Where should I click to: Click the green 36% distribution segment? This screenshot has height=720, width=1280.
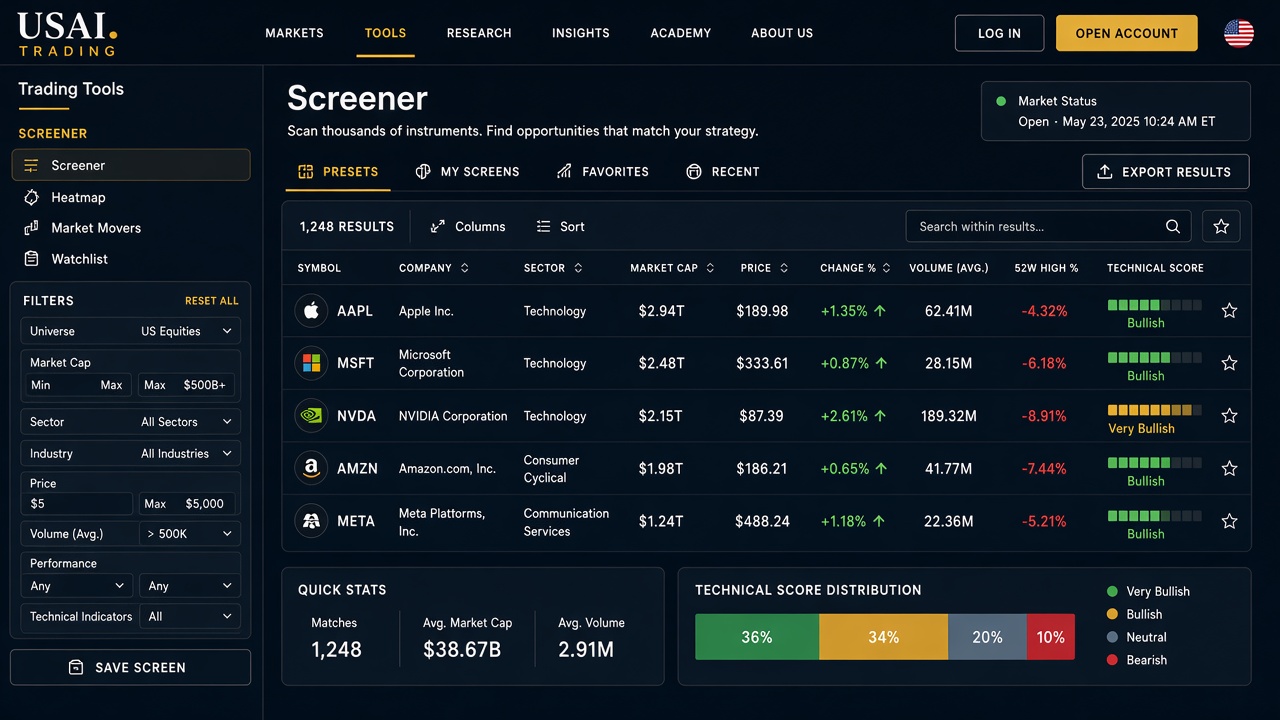coord(757,637)
